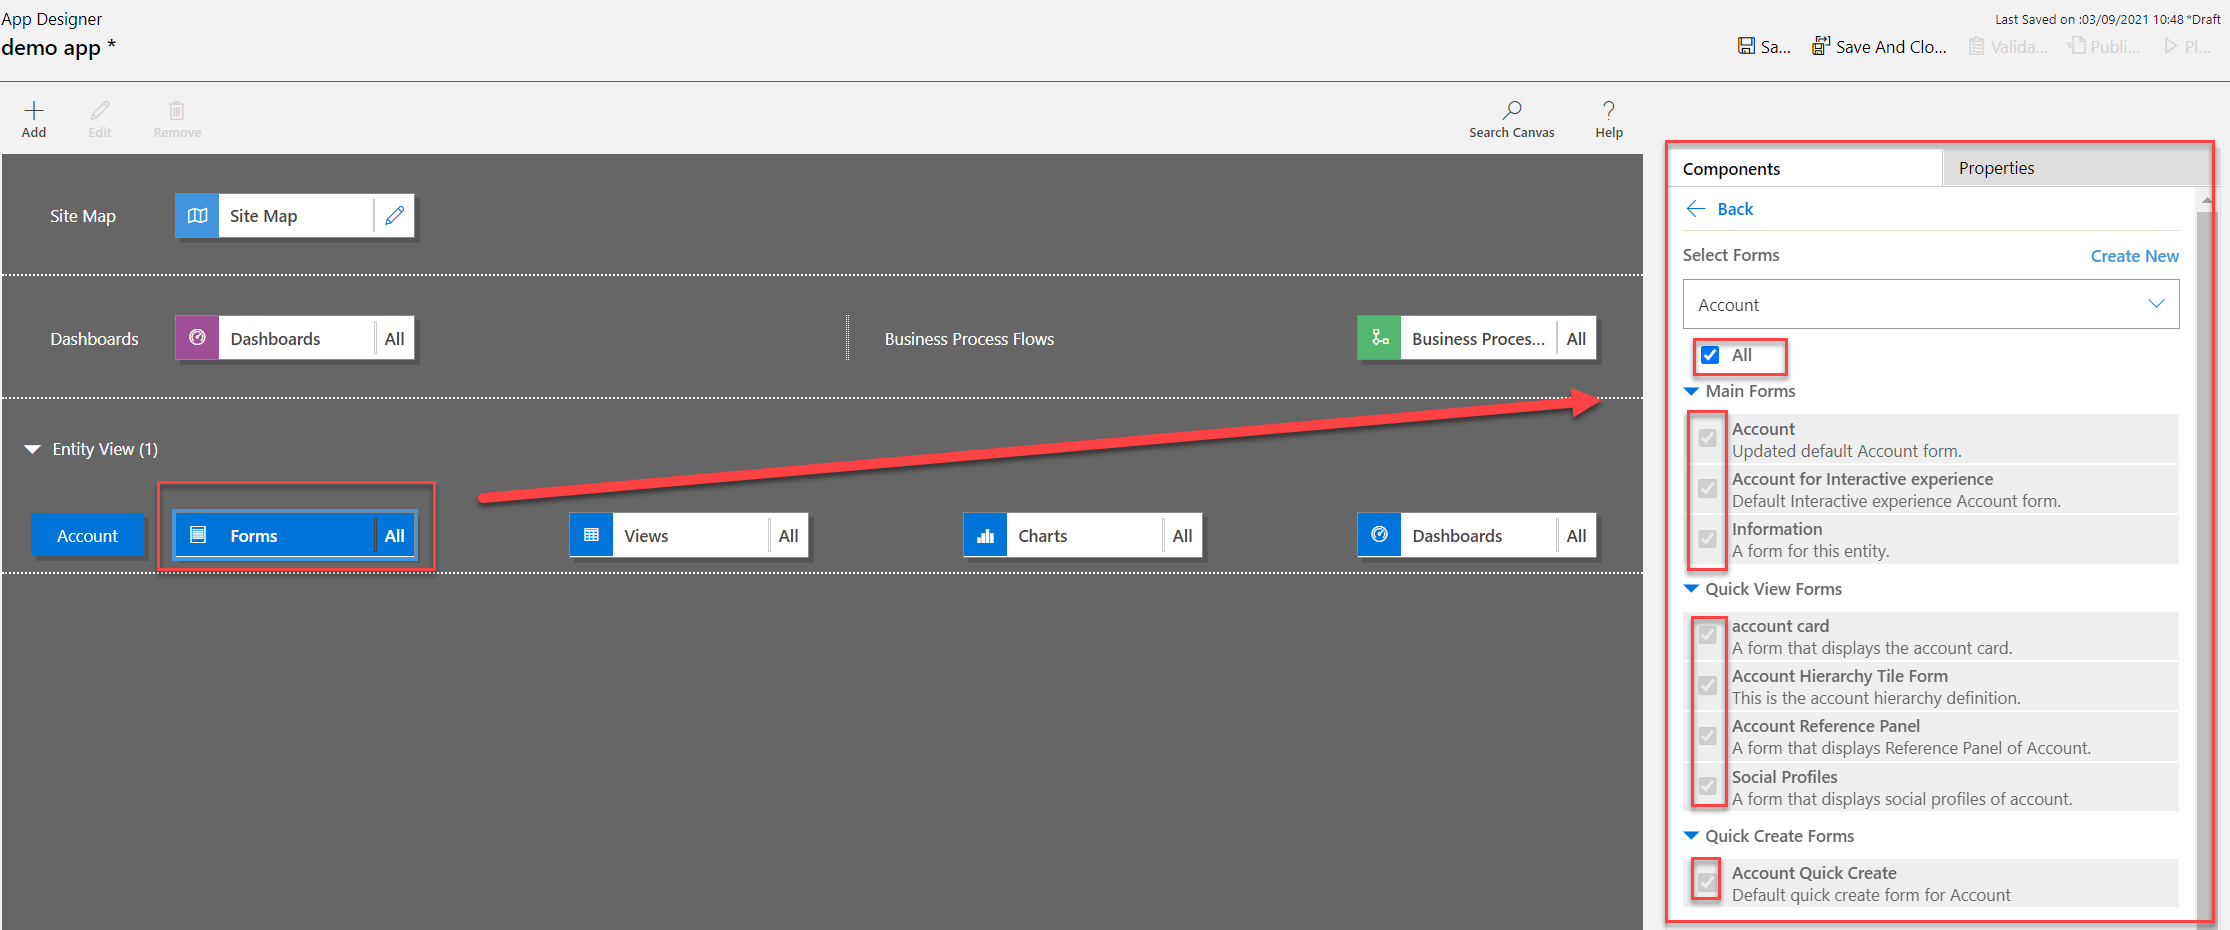Click the Help question mark icon
The image size is (2230, 930).
click(1608, 108)
